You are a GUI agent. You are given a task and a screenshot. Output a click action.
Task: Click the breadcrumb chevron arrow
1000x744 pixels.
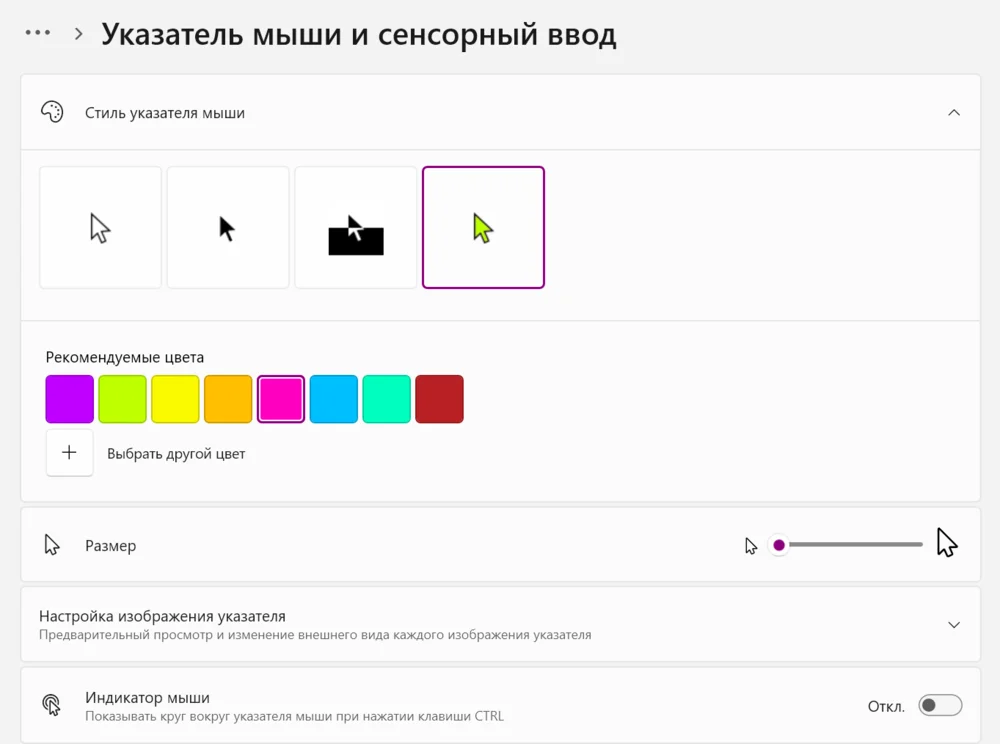click(x=78, y=34)
